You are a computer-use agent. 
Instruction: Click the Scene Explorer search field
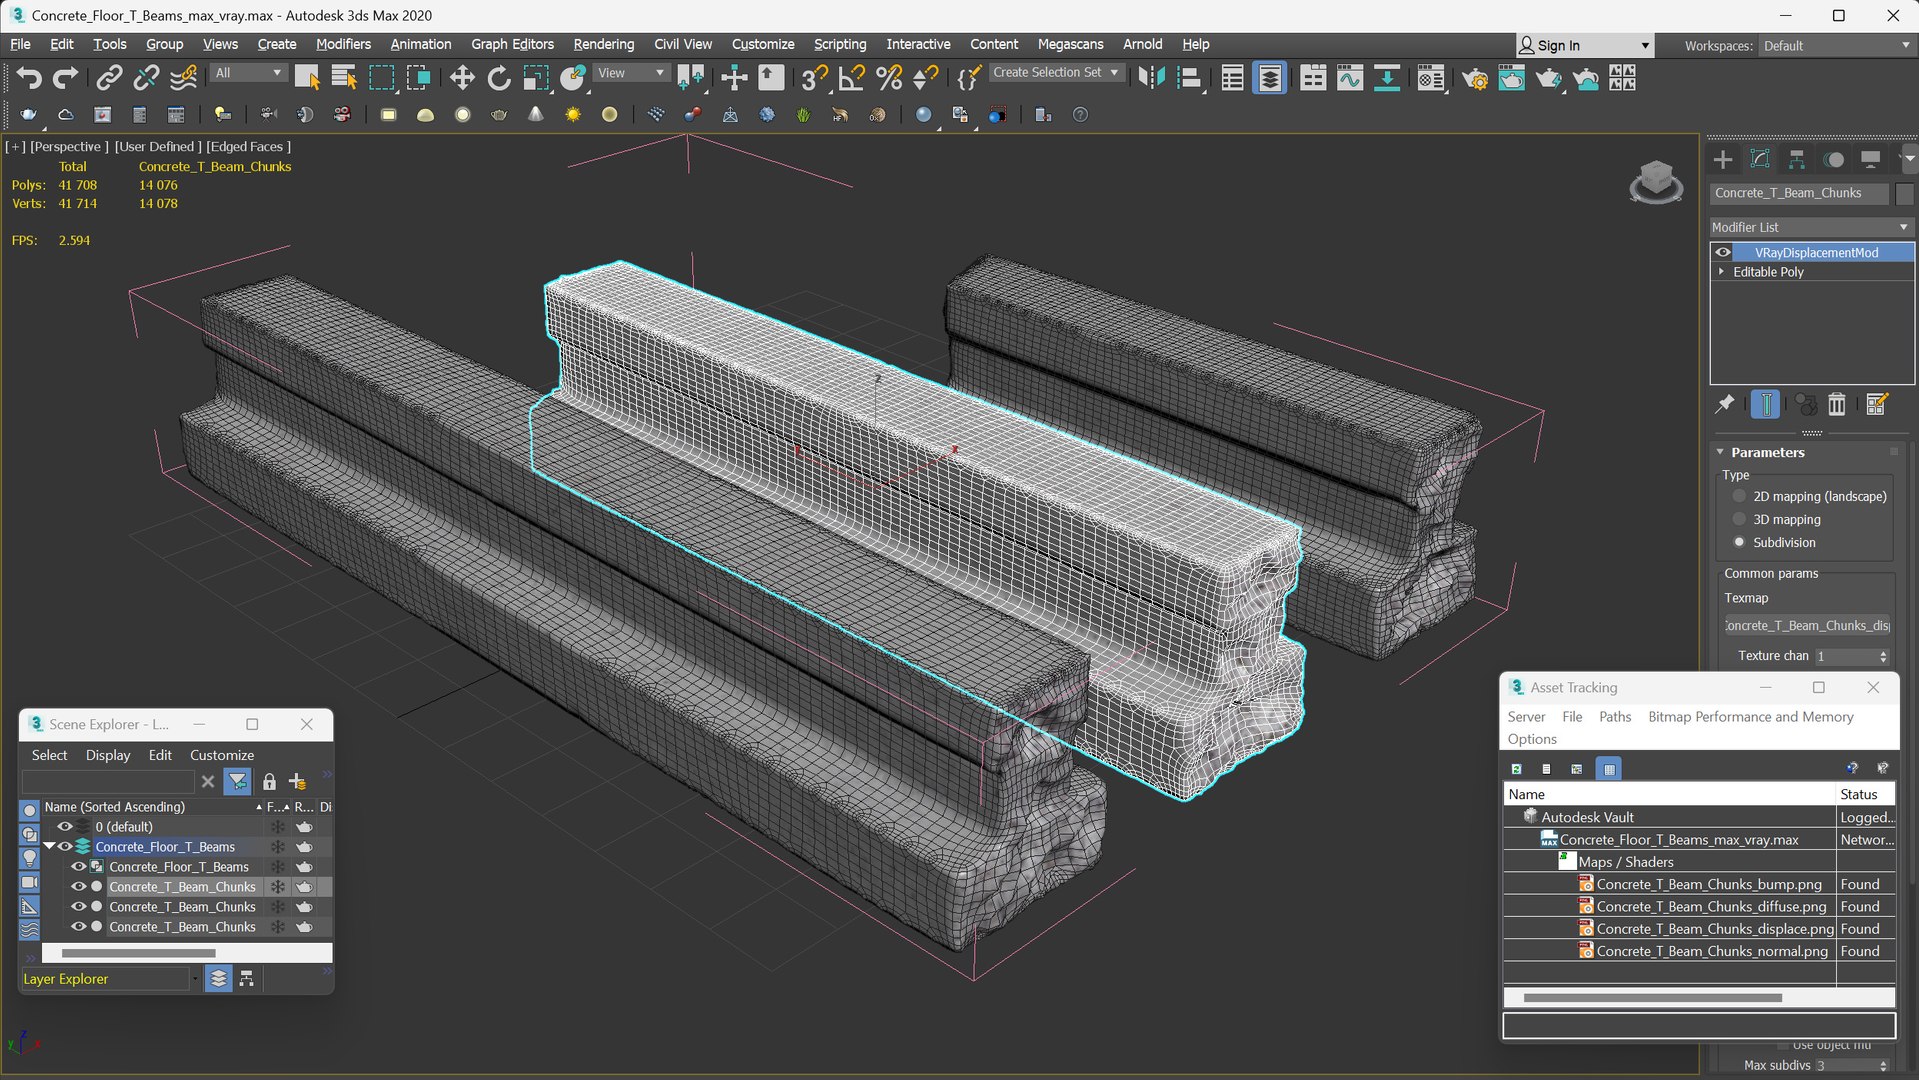108,781
